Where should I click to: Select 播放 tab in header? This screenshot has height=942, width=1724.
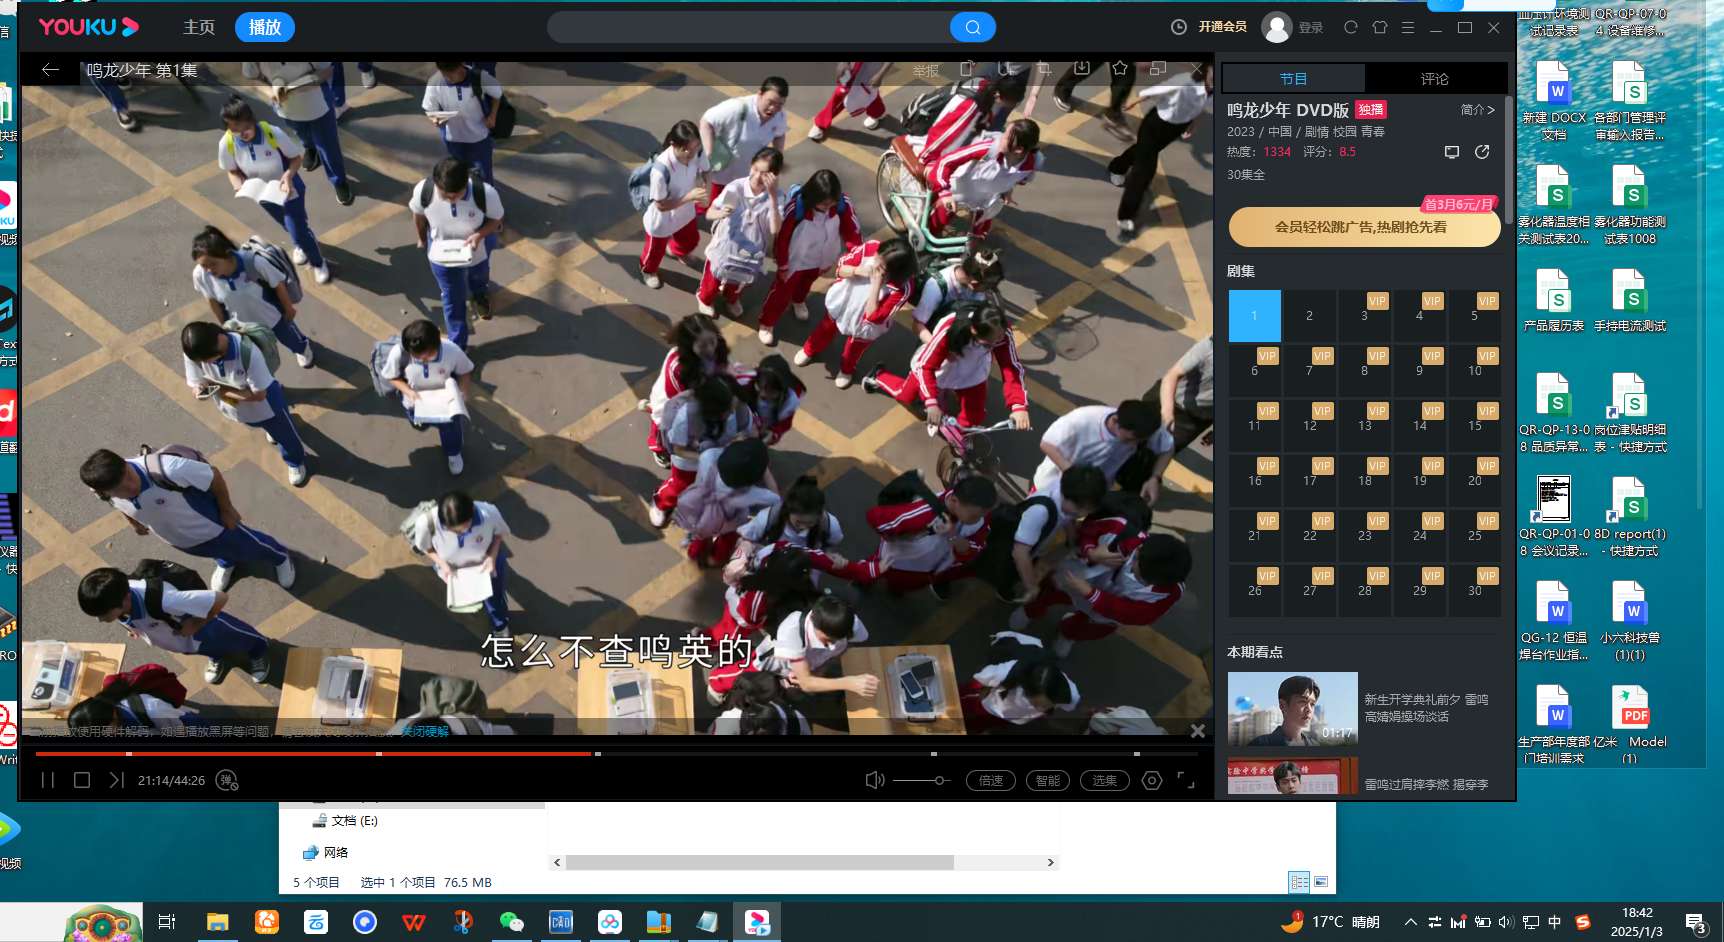(265, 27)
